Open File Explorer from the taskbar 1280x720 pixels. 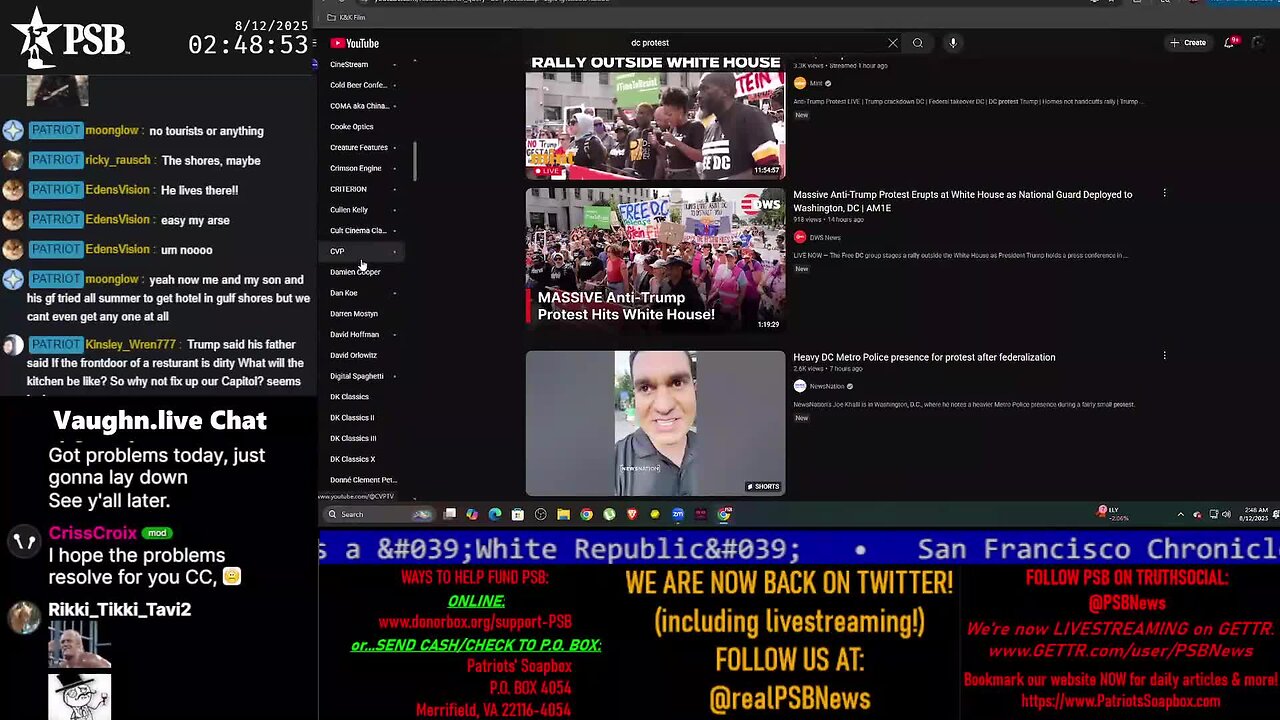coord(564,514)
